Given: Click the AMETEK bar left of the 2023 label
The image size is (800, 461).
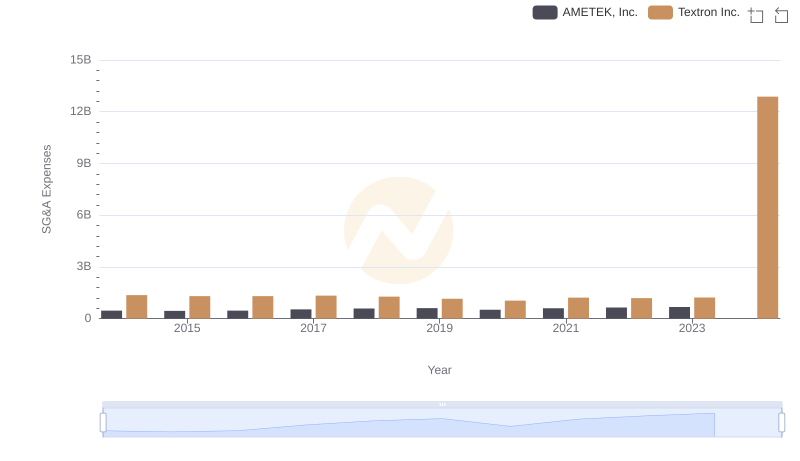Looking at the screenshot, I should (679, 313).
